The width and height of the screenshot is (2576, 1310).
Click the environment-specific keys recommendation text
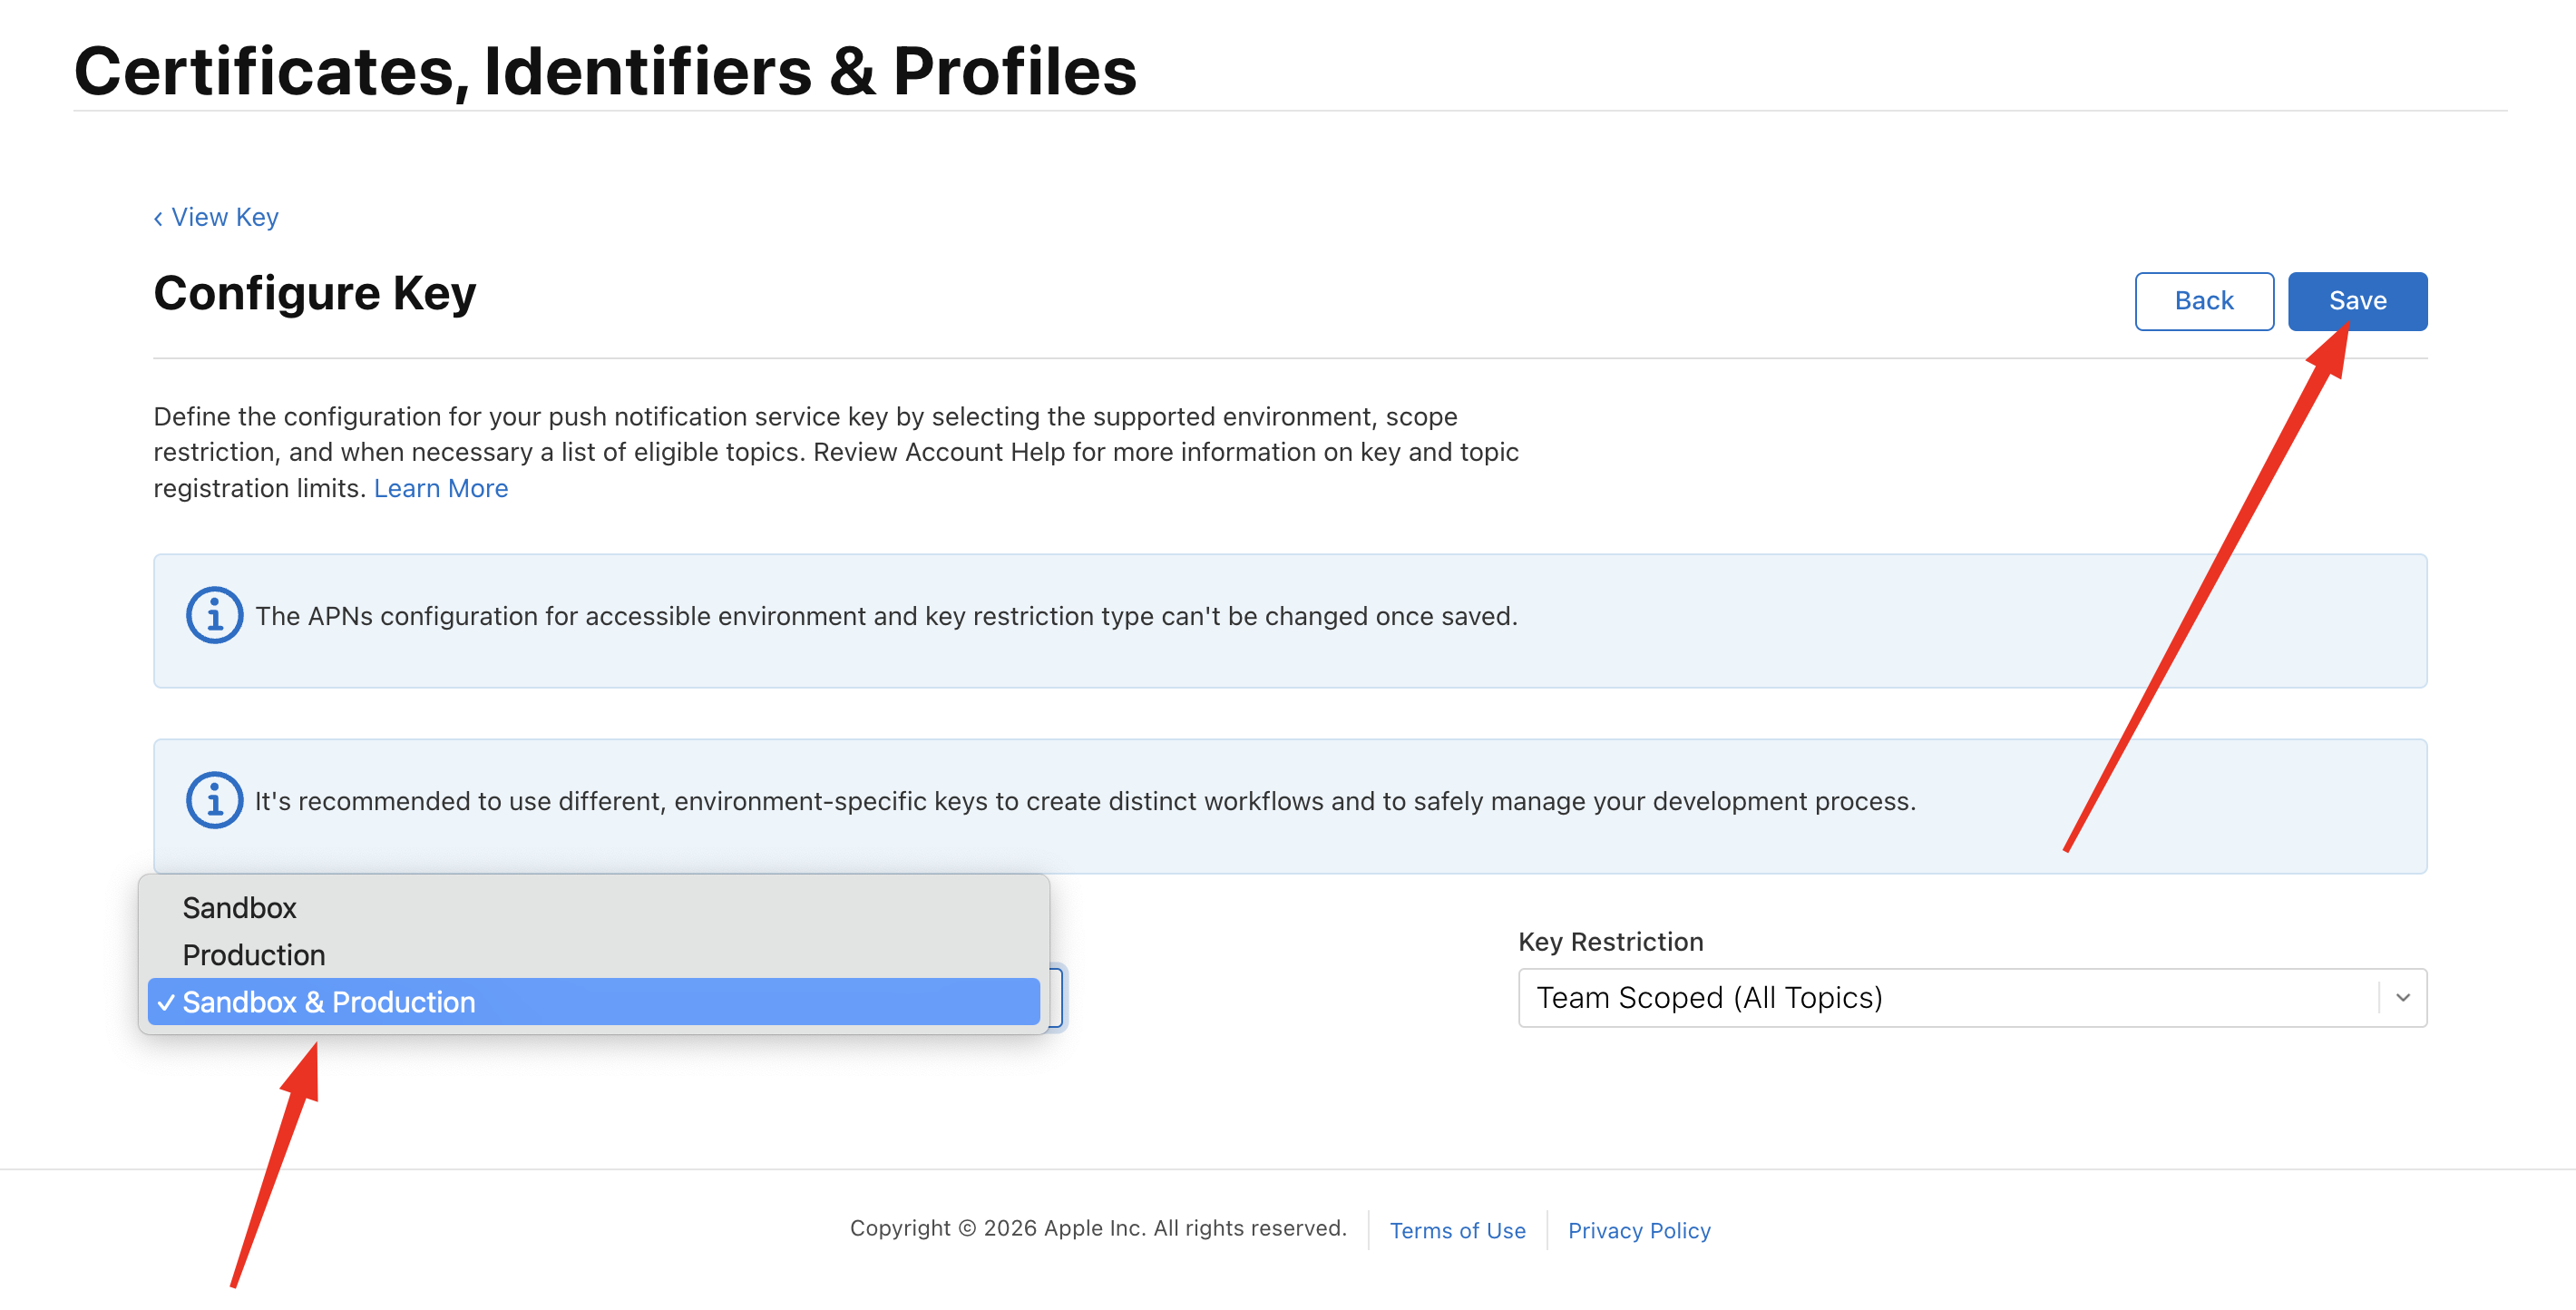(x=1085, y=801)
